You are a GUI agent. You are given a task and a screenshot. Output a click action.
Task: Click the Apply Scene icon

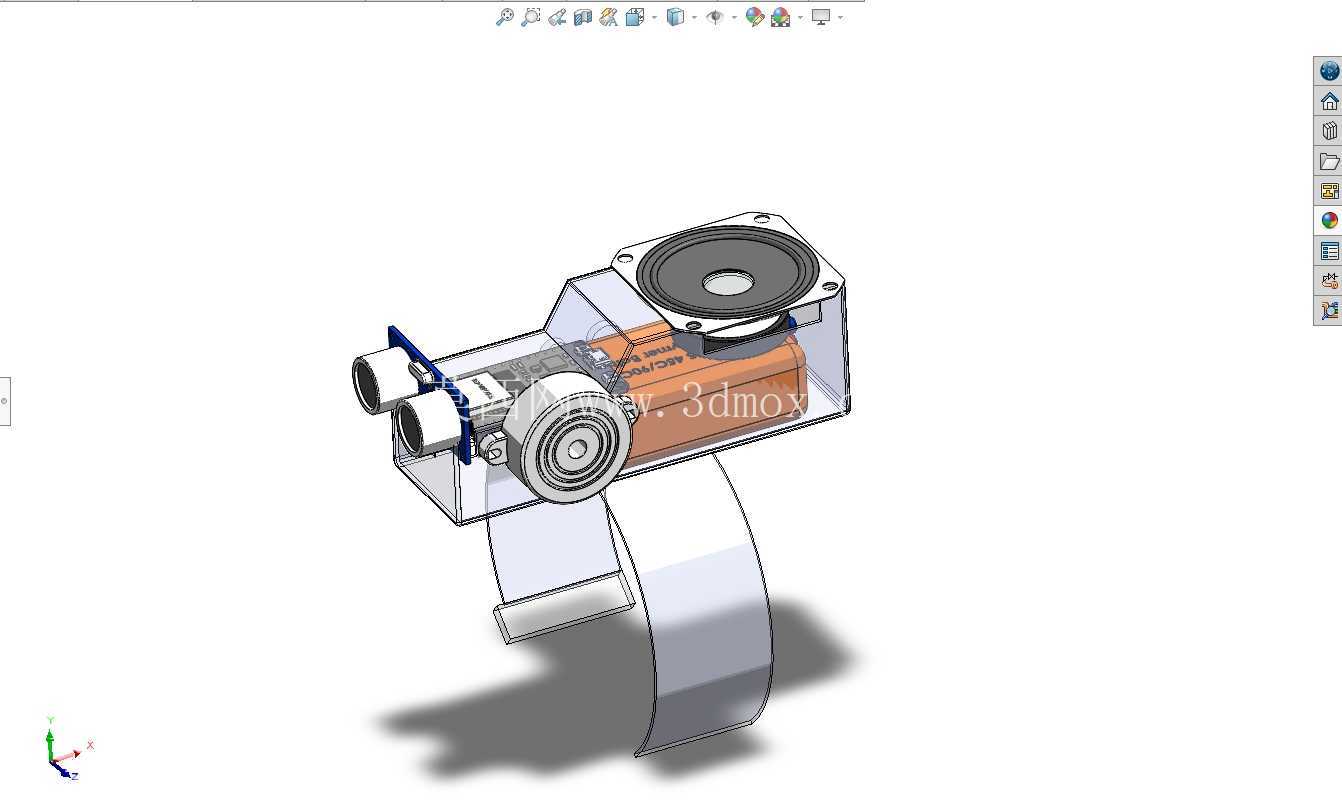pos(781,17)
